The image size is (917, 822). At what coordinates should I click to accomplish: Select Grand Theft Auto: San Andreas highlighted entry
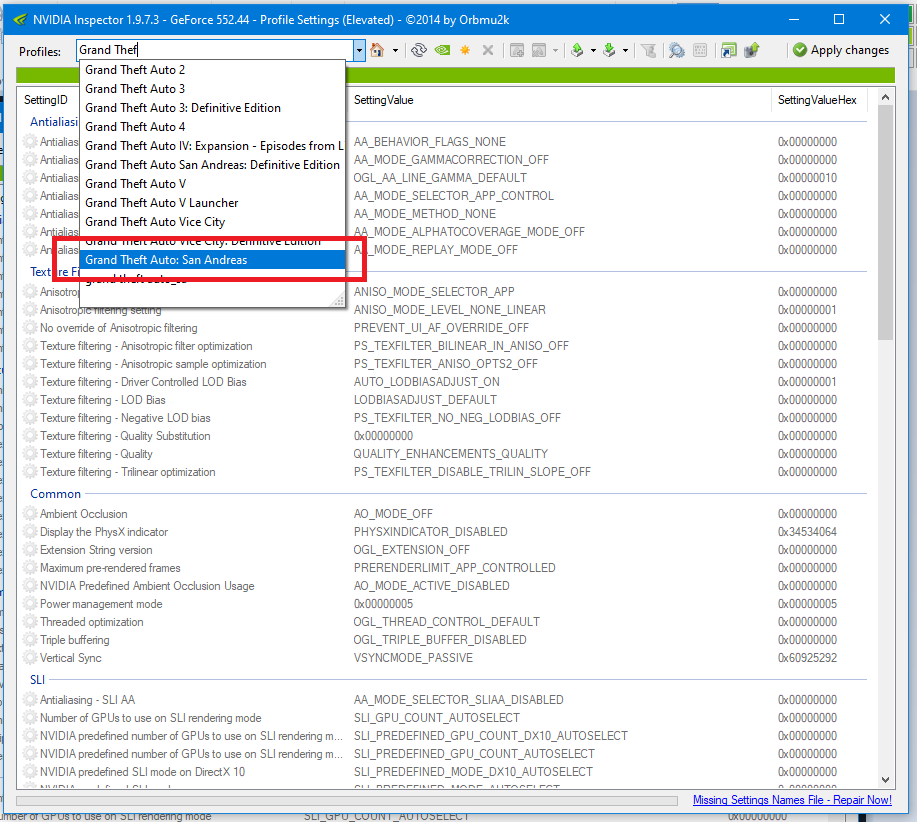(x=212, y=260)
